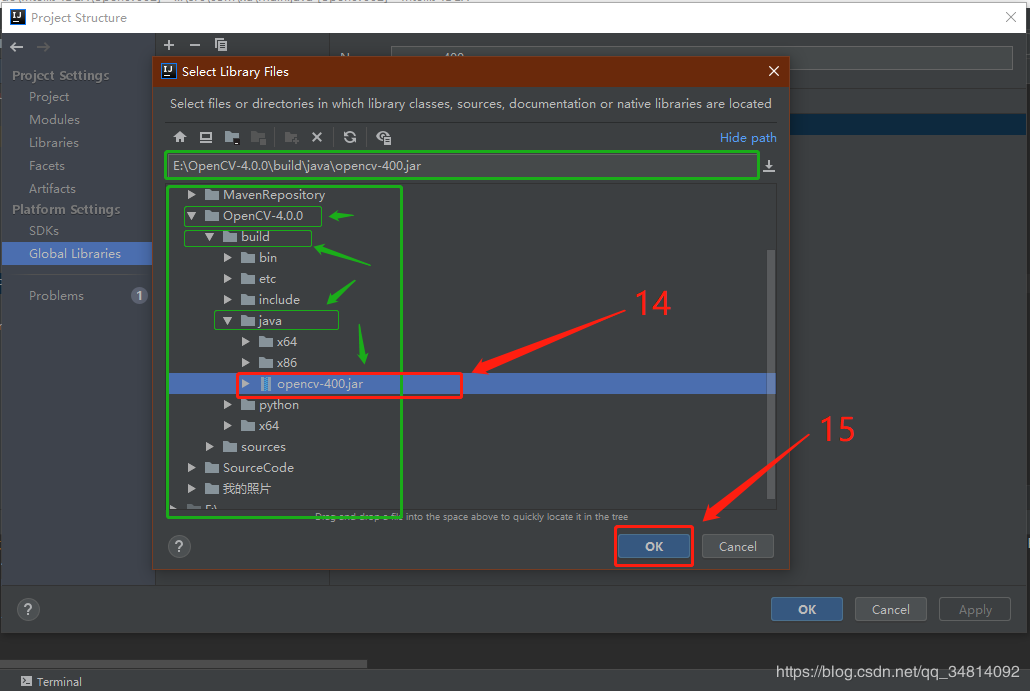The height and width of the screenshot is (691, 1030).
Task: Click the Hide path link
Action: click(x=748, y=137)
